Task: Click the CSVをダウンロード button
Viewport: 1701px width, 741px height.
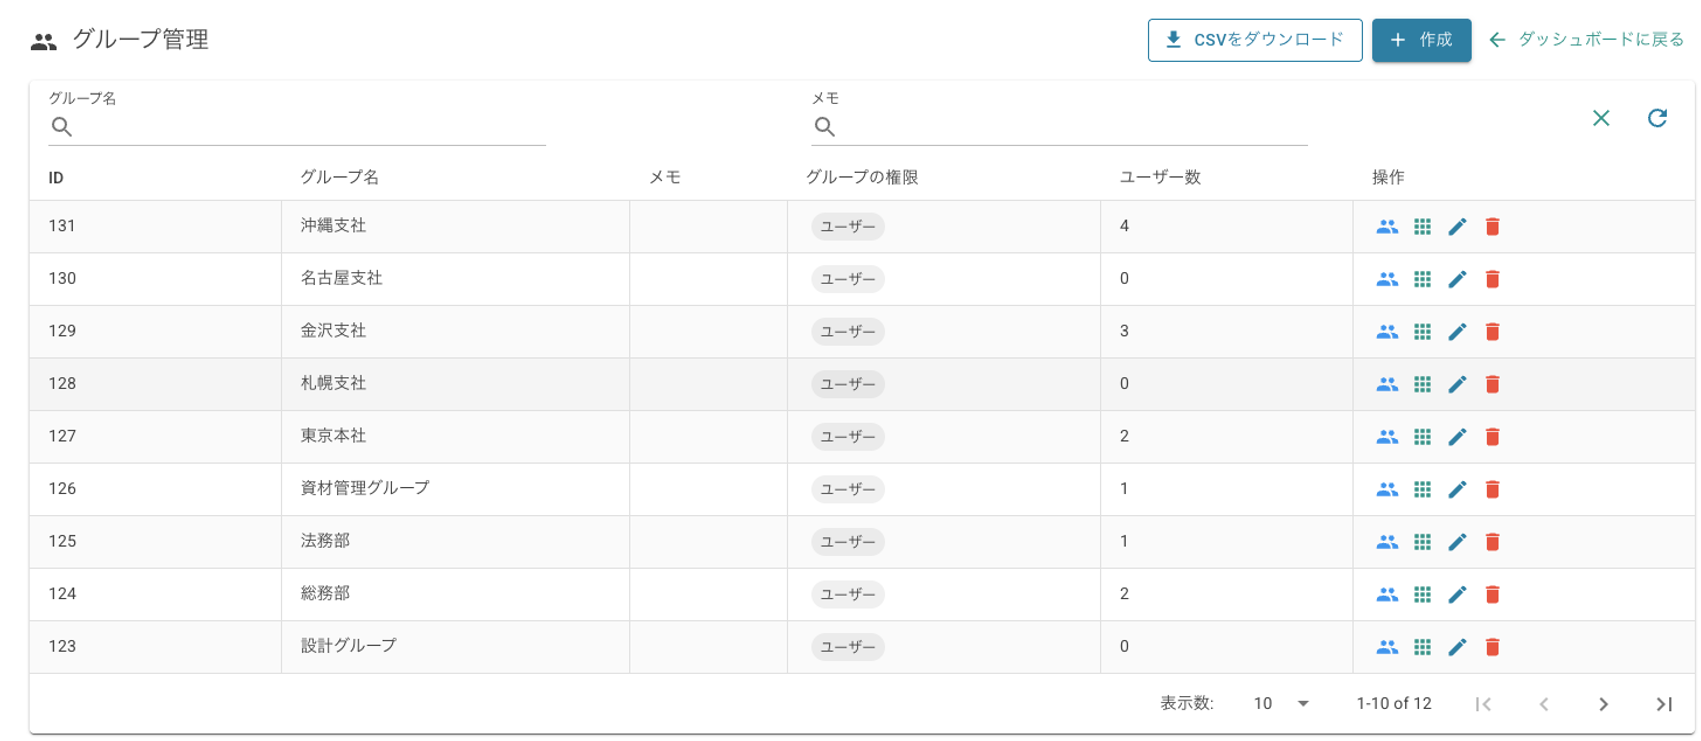Action: (1254, 40)
